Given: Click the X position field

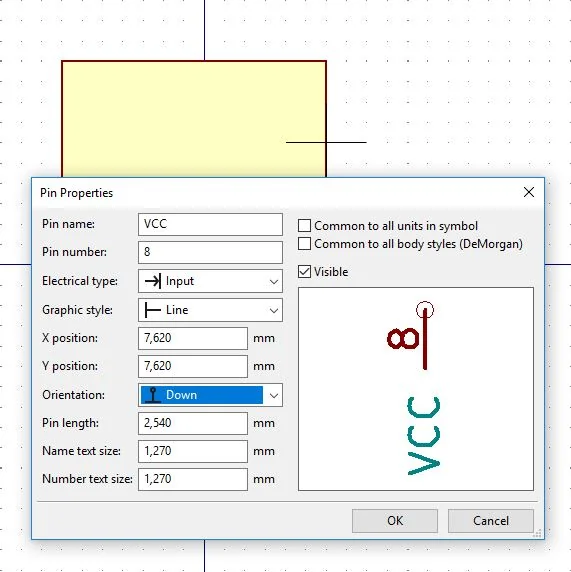Looking at the screenshot, I should click(x=193, y=338).
